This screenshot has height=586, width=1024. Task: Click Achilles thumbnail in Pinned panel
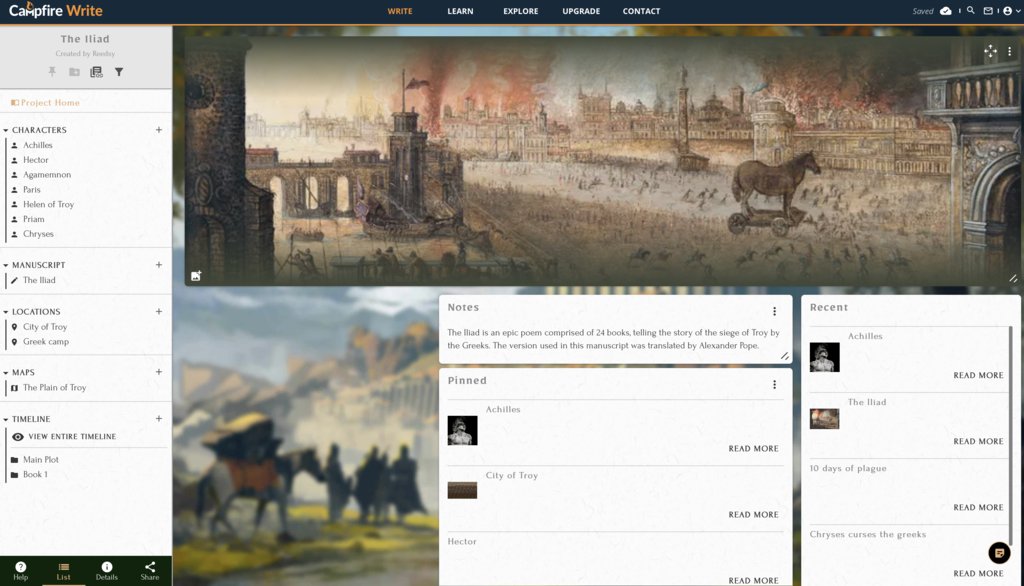pyautogui.click(x=462, y=431)
